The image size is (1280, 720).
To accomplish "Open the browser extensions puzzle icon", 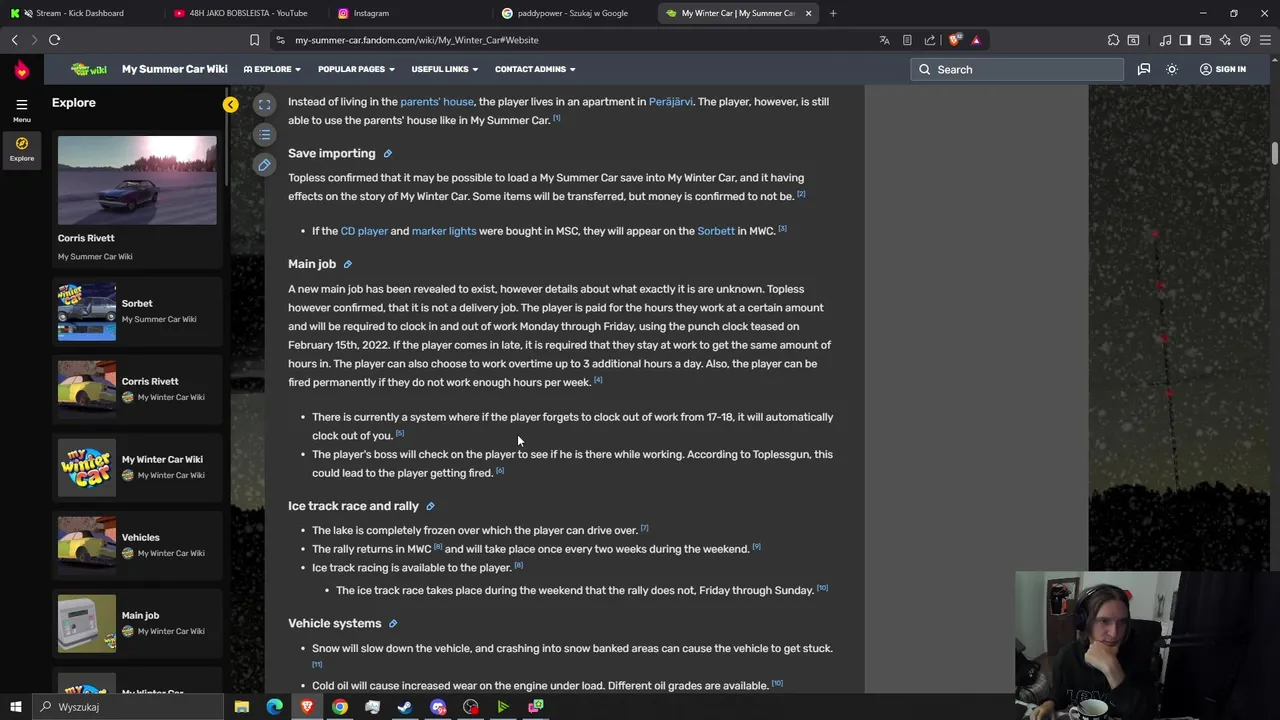I will coord(1113,40).
